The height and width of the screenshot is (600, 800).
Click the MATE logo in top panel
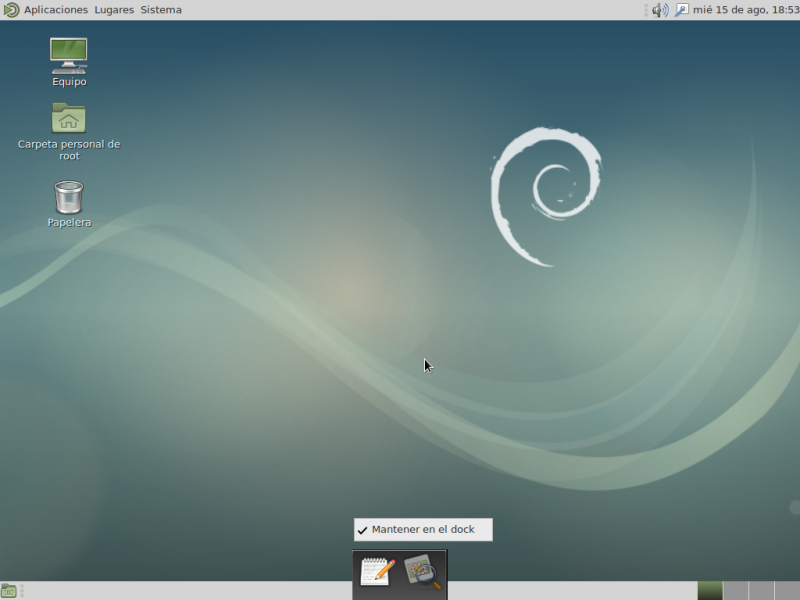tap(11, 10)
